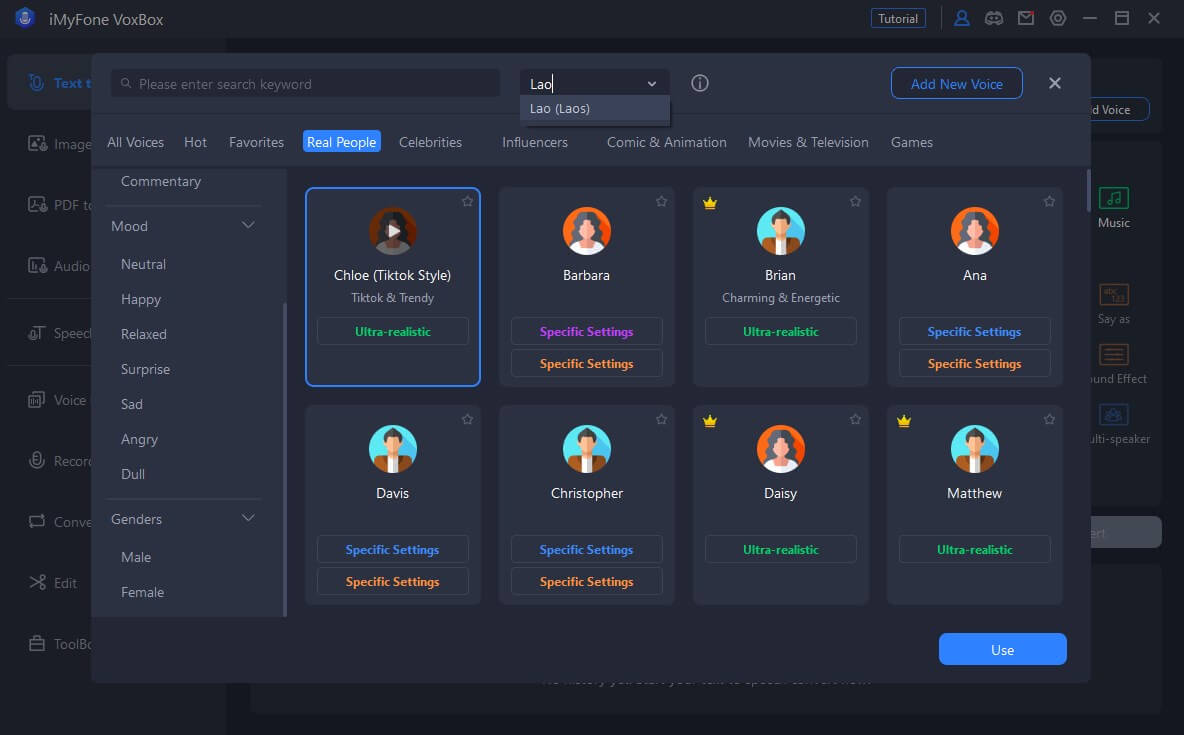Switch to Hot tab

click(196, 142)
